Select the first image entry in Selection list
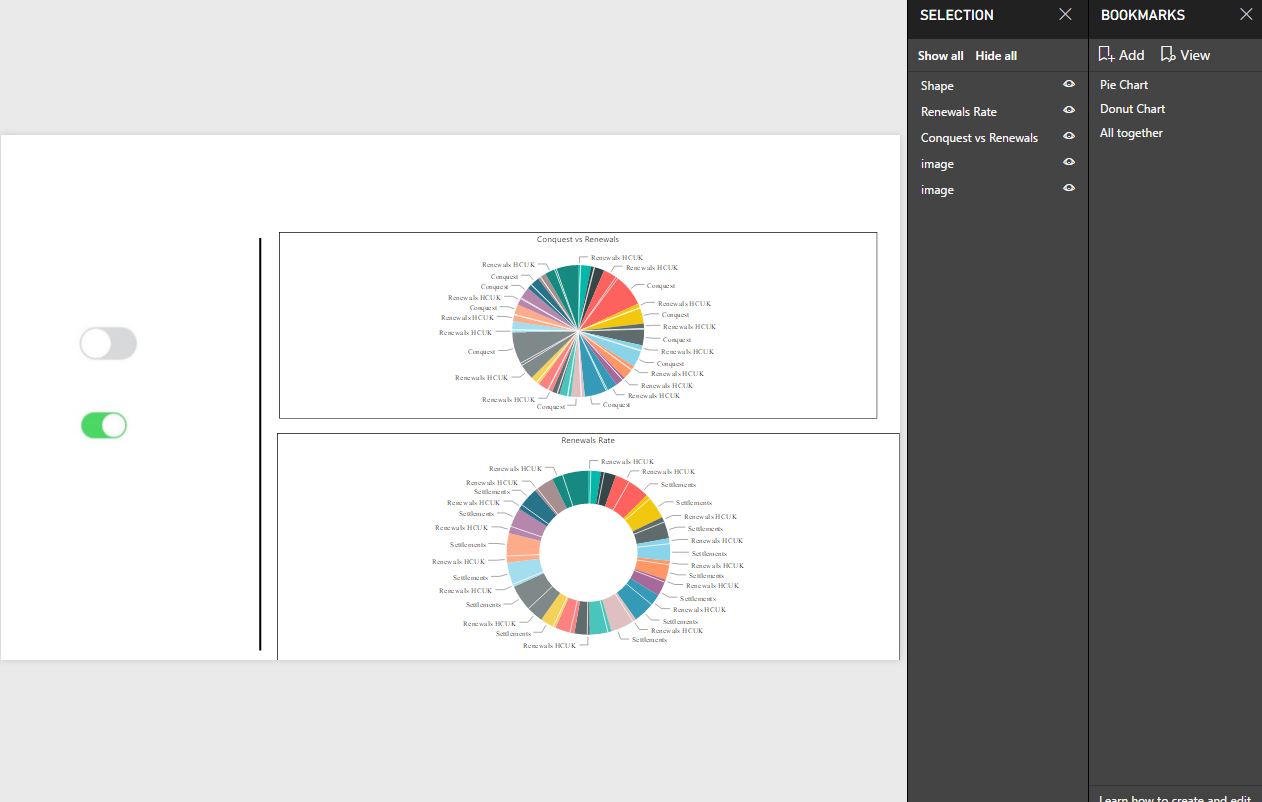Image resolution: width=1262 pixels, height=802 pixels. 937,164
